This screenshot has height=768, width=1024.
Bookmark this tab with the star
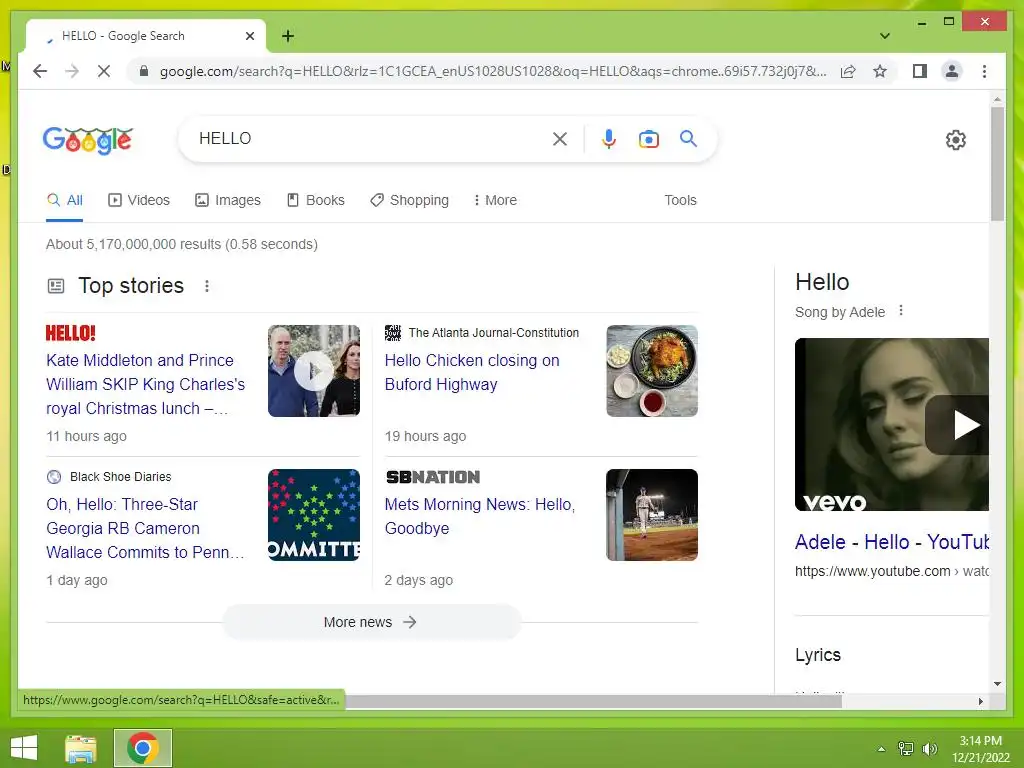click(880, 71)
